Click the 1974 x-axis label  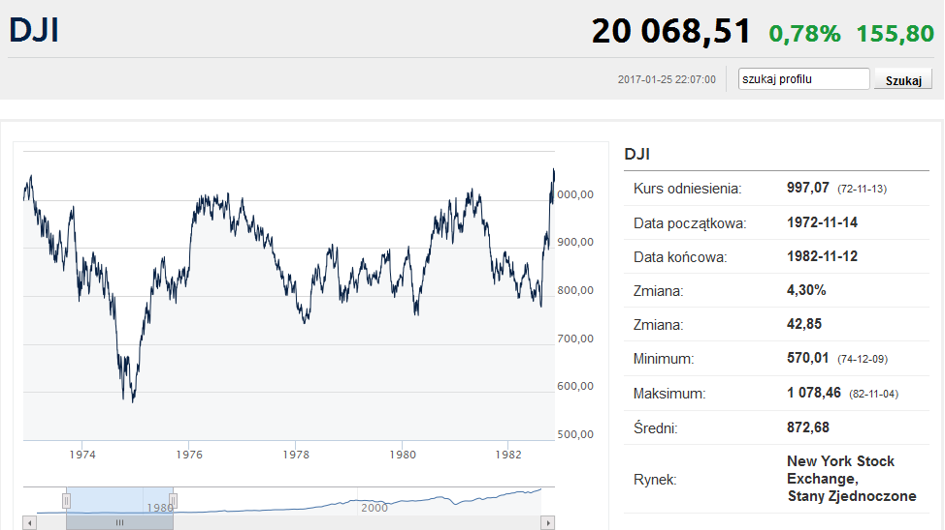point(82,455)
